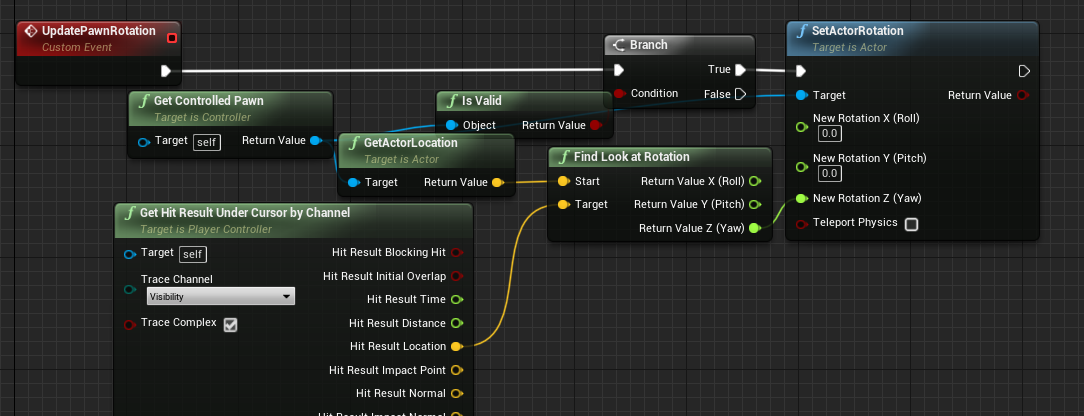Viewport: 1084px width, 416px height.
Task: Click the Hit Result Time pin
Action: (x=456, y=299)
